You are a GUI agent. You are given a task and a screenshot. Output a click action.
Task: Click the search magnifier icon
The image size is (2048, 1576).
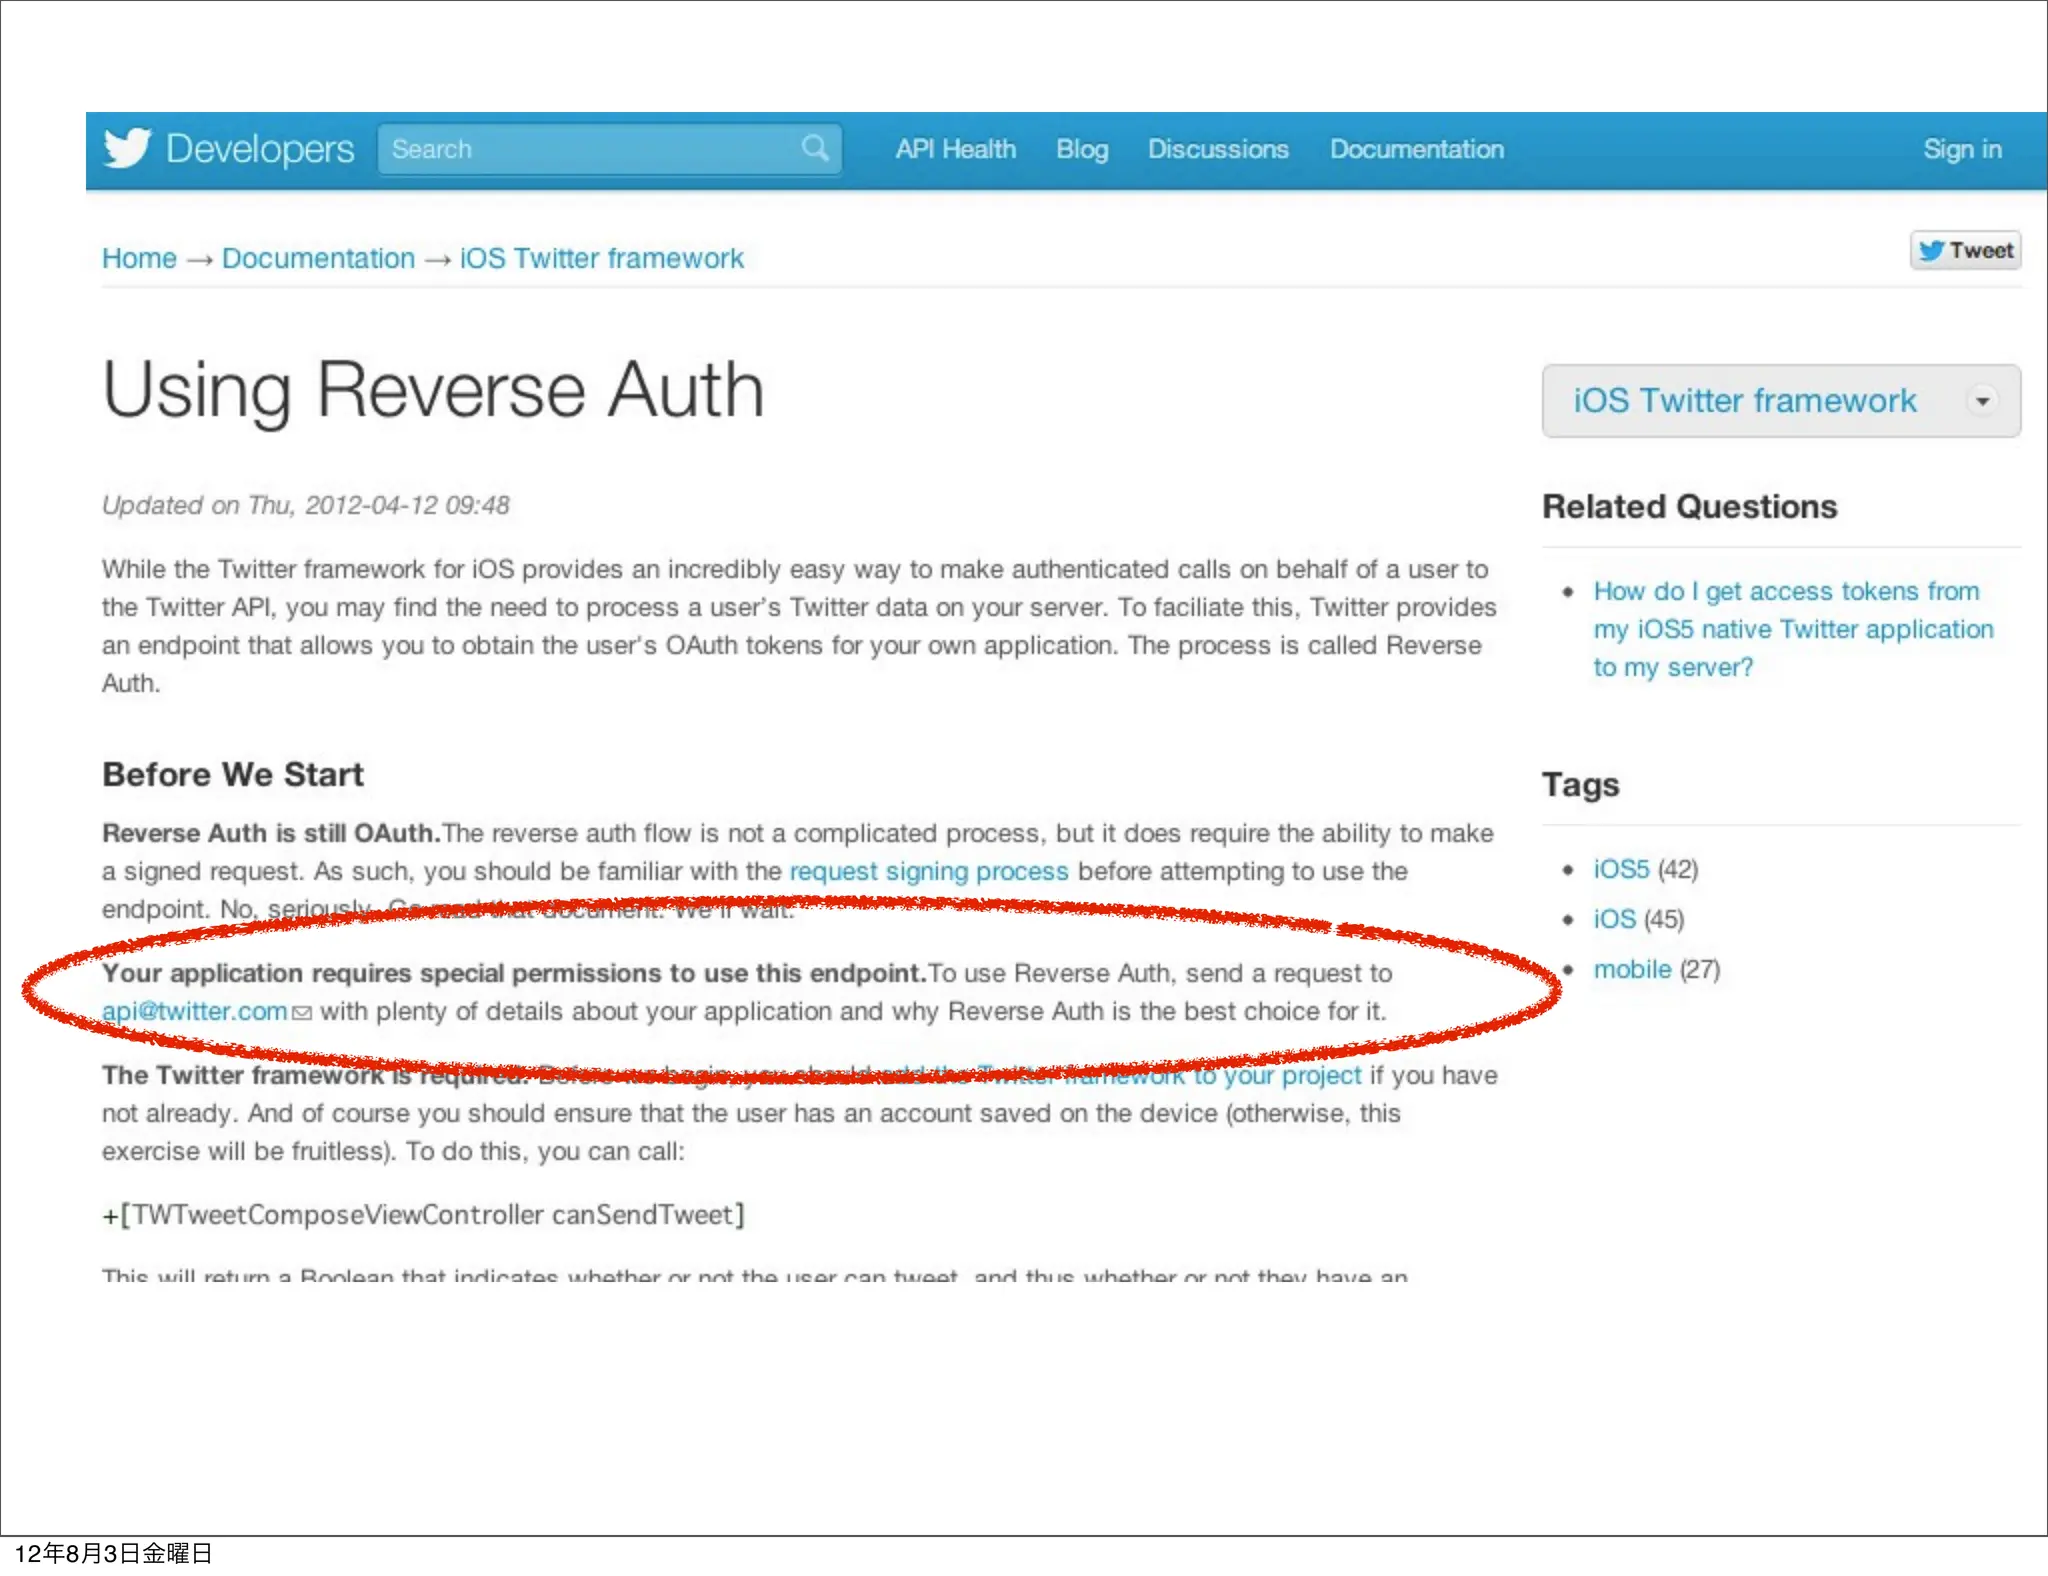click(815, 148)
